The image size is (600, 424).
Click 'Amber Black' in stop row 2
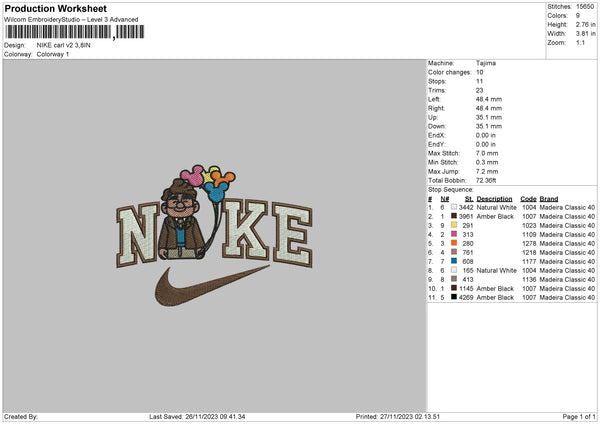(x=495, y=217)
